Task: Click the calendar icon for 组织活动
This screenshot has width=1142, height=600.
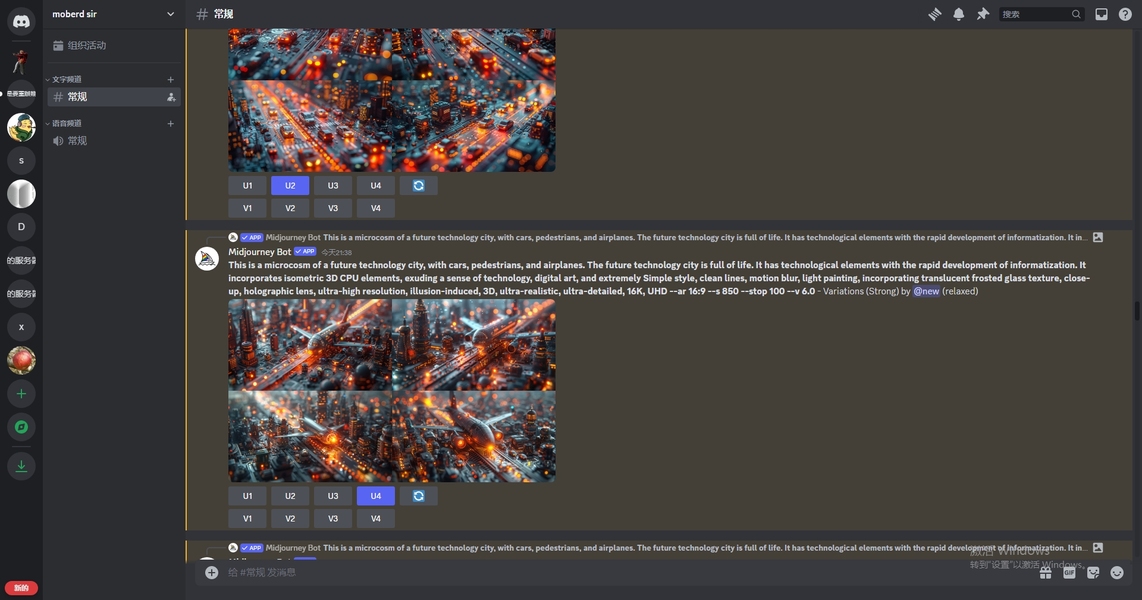Action: pos(58,45)
